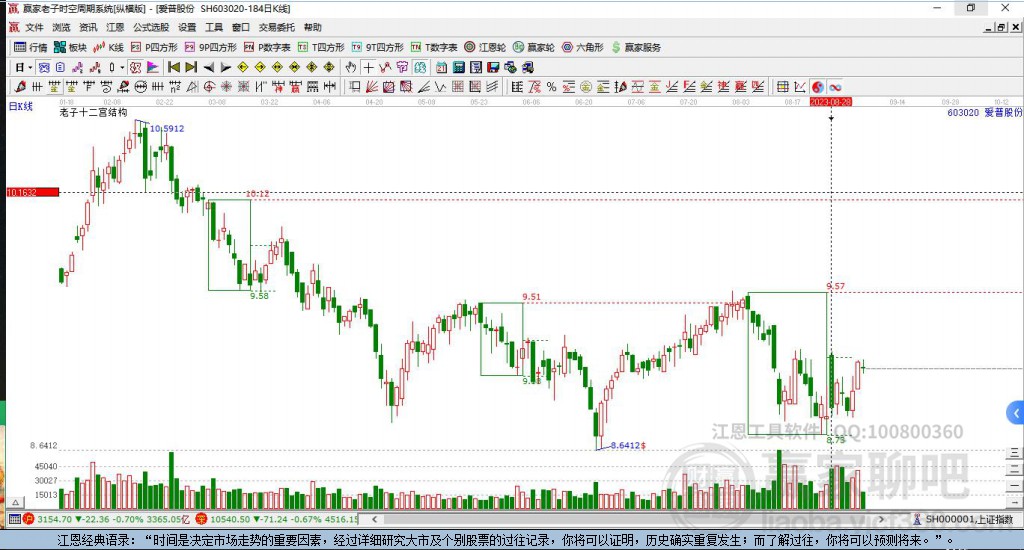Click the 日K线 label
Image resolution: width=1024 pixels, height=550 pixels.
pos(20,106)
